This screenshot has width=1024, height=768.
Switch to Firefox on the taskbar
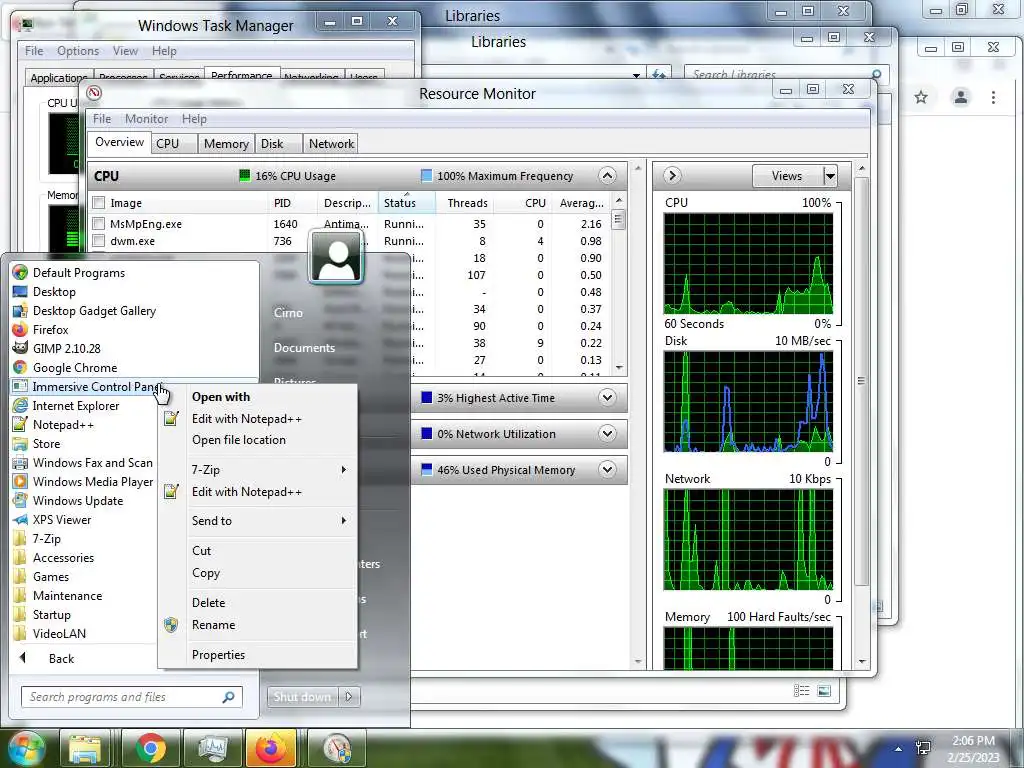pos(271,748)
